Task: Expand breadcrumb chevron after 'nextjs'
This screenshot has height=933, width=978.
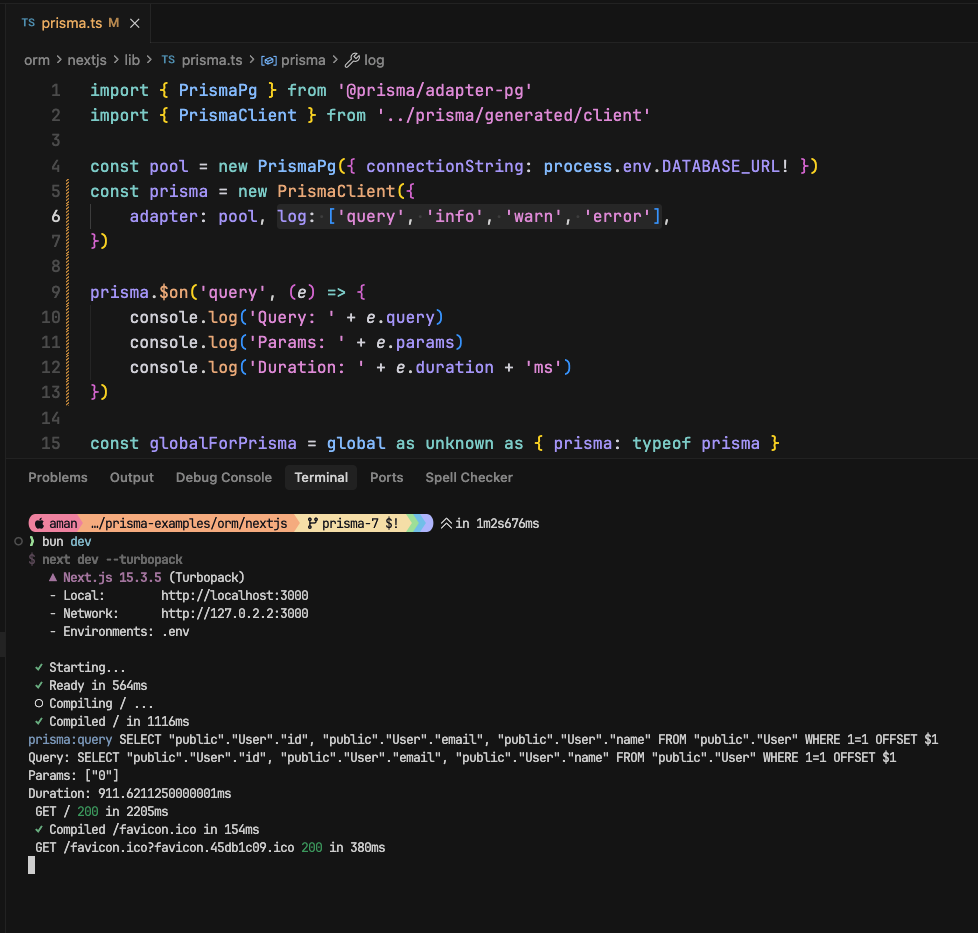Action: 115,60
